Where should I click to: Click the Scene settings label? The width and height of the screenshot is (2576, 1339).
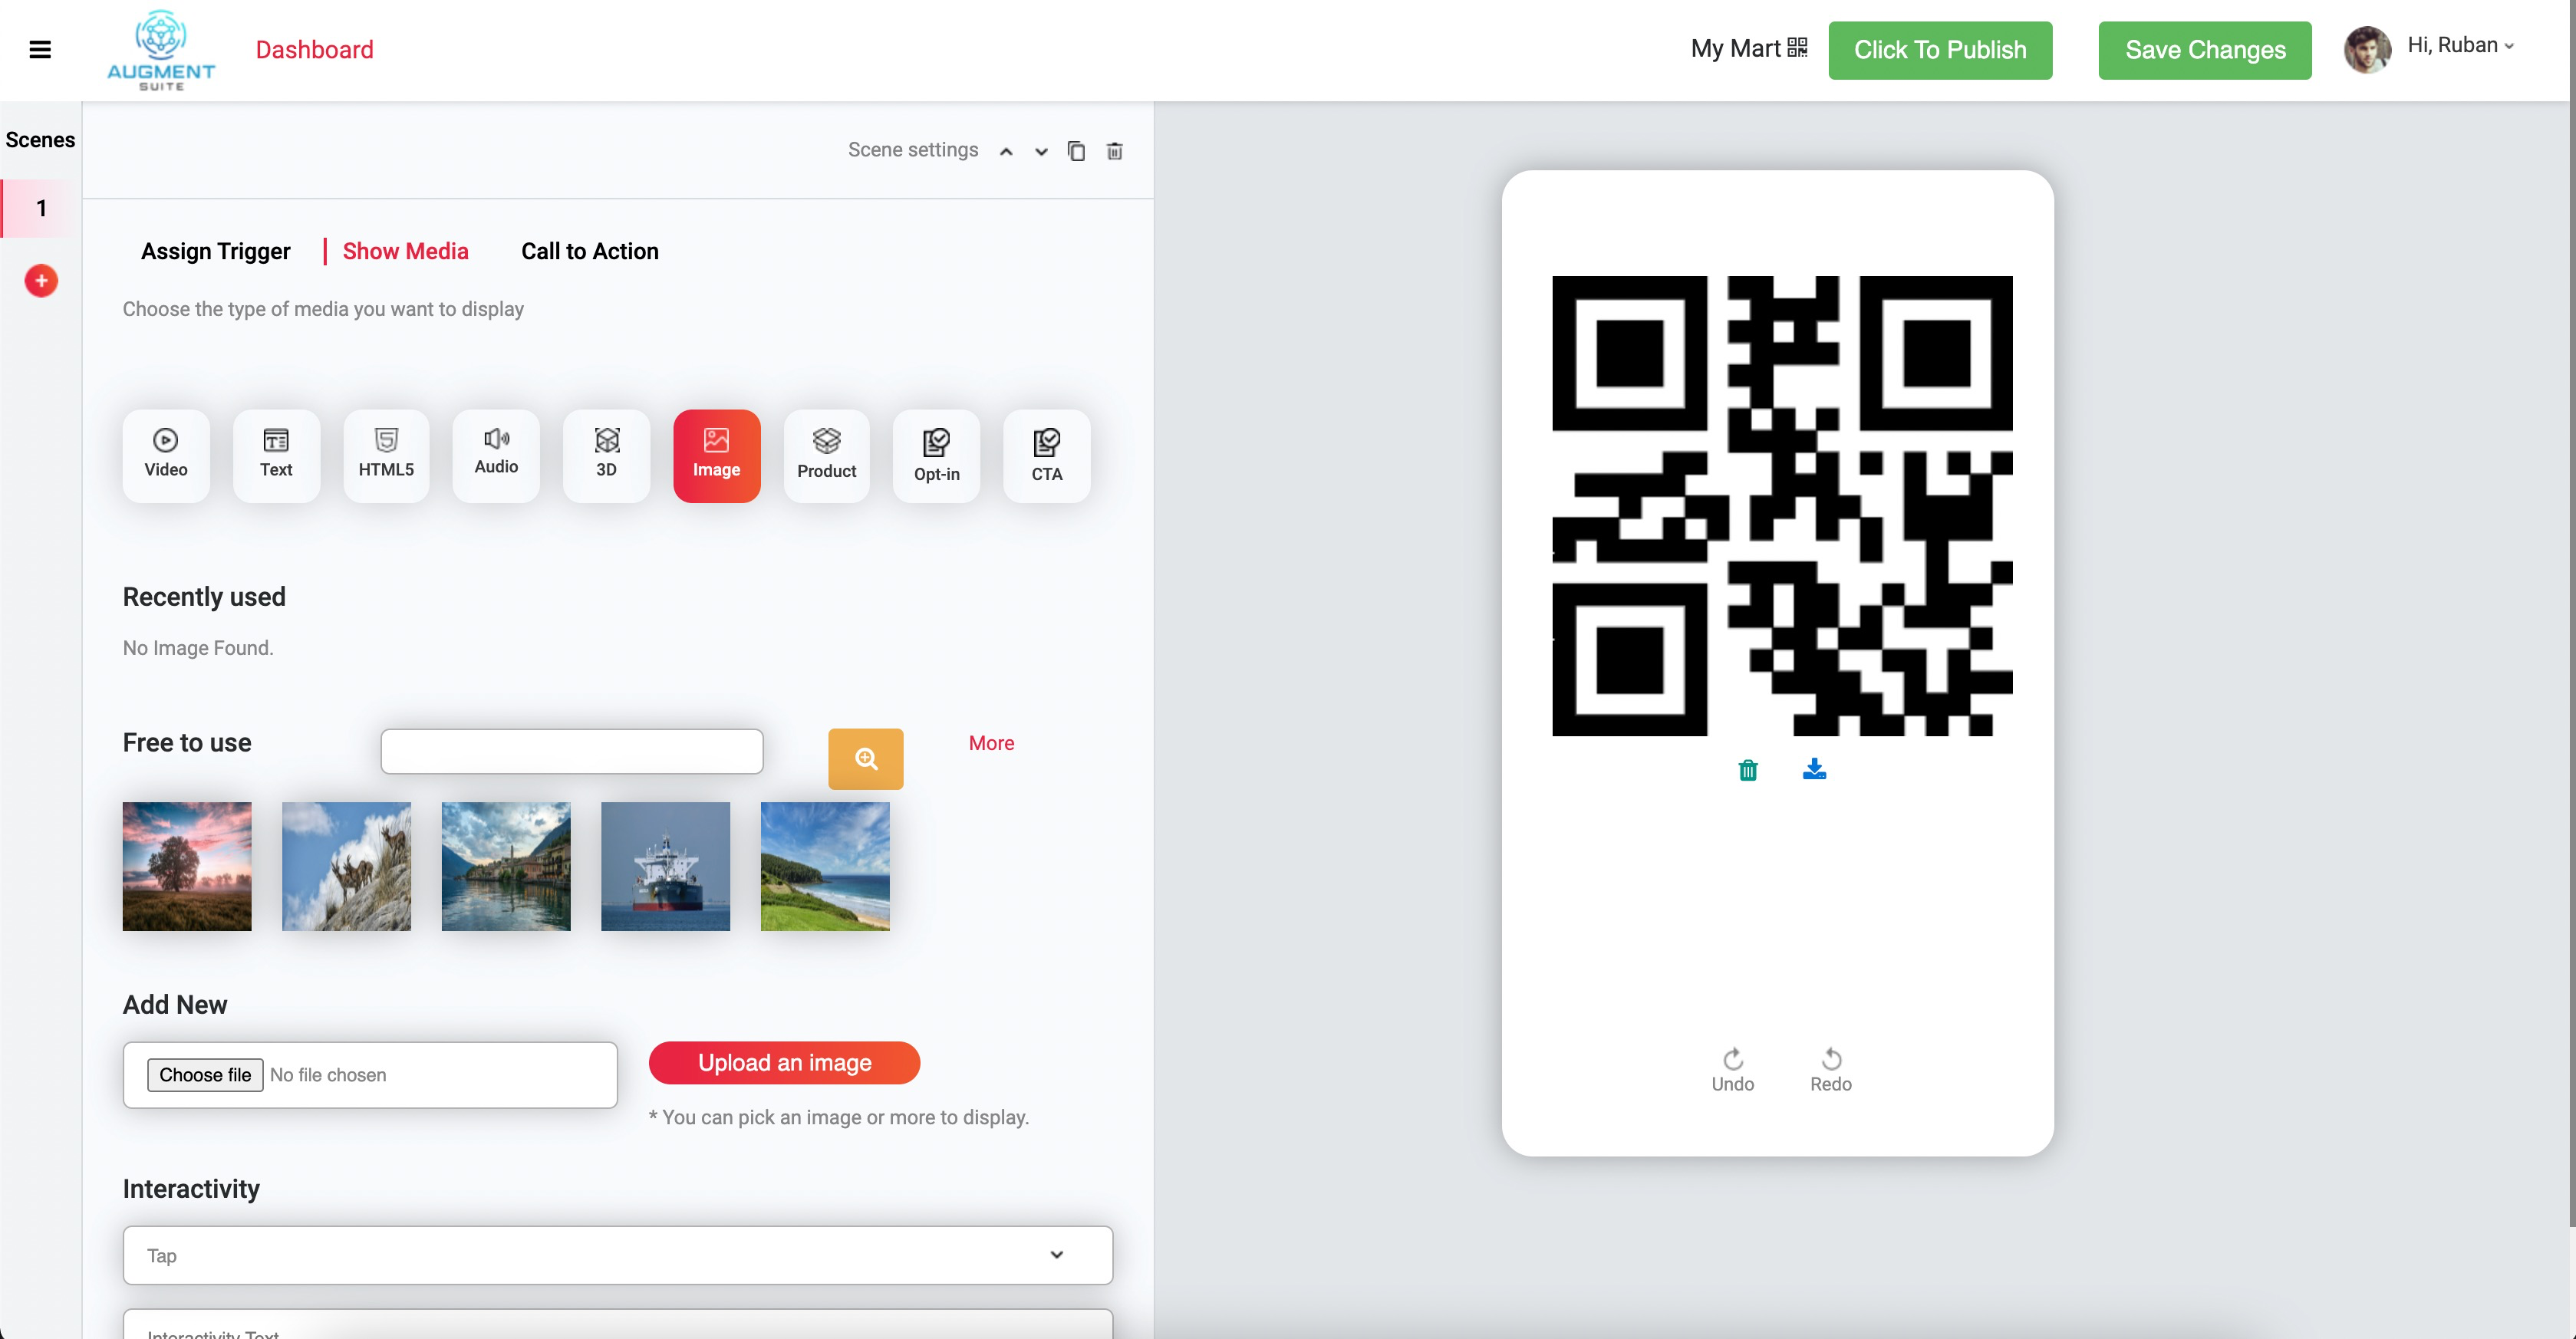(913, 150)
